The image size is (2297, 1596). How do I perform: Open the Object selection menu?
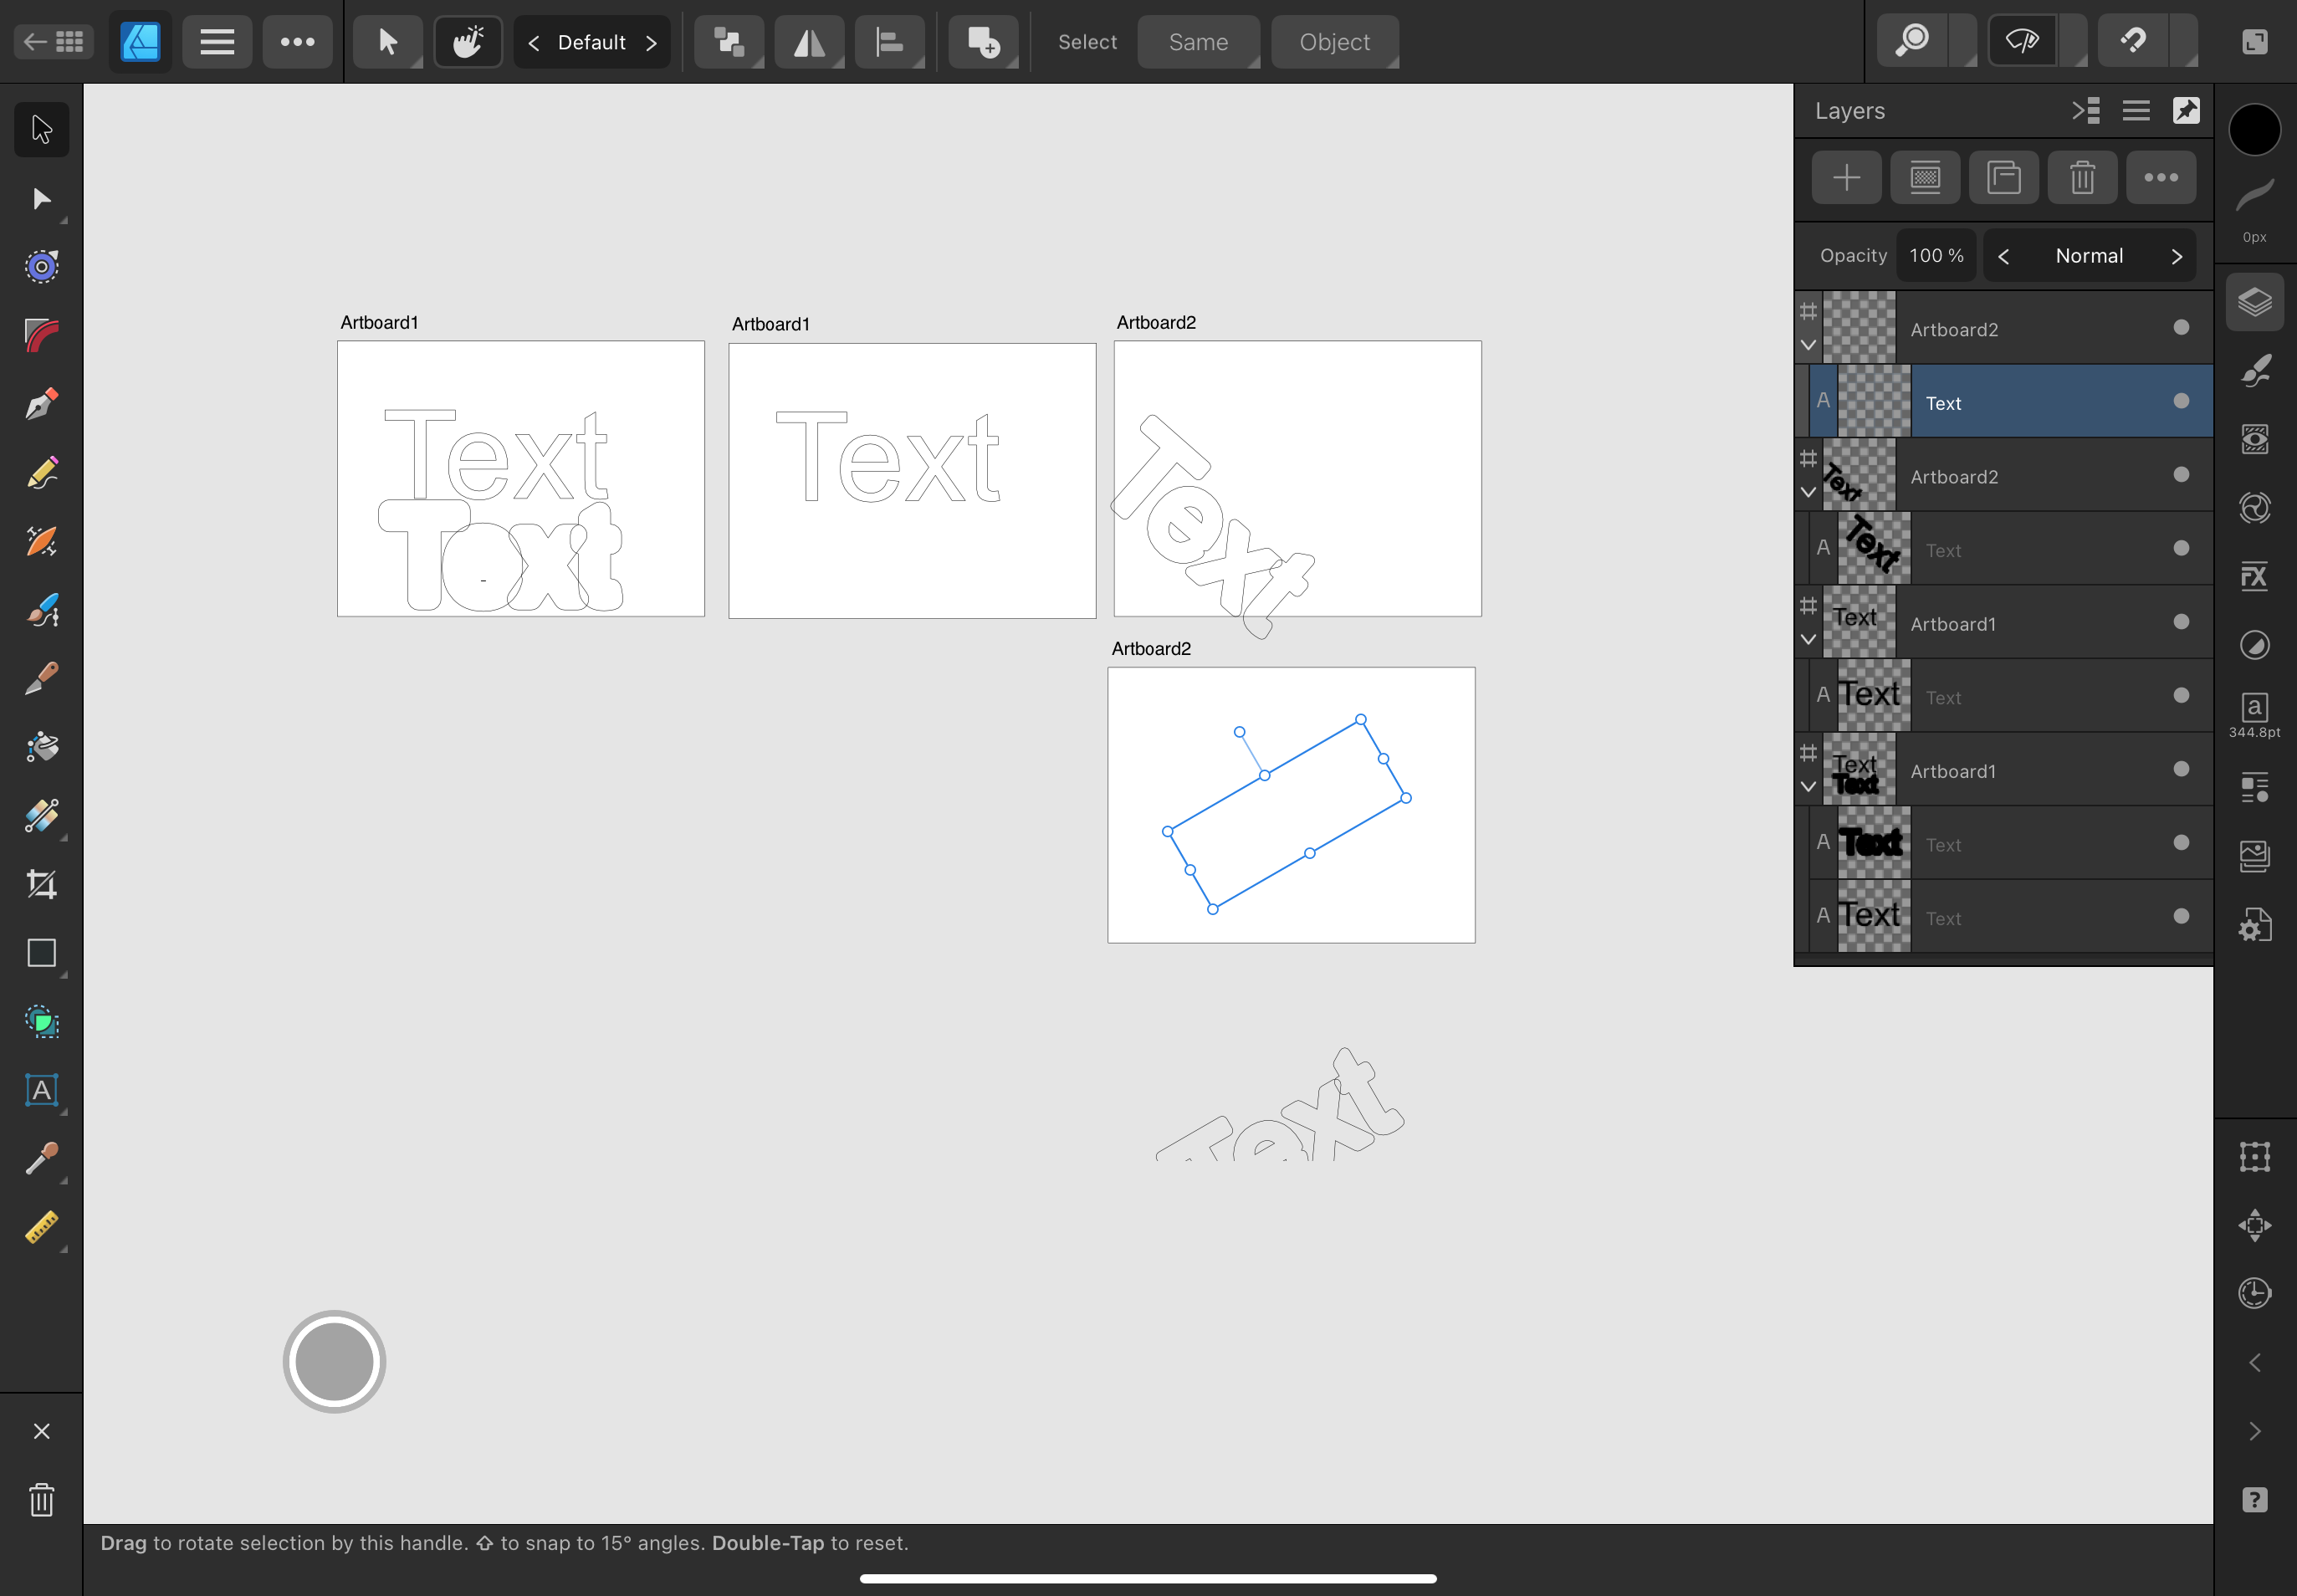pos(1334,42)
